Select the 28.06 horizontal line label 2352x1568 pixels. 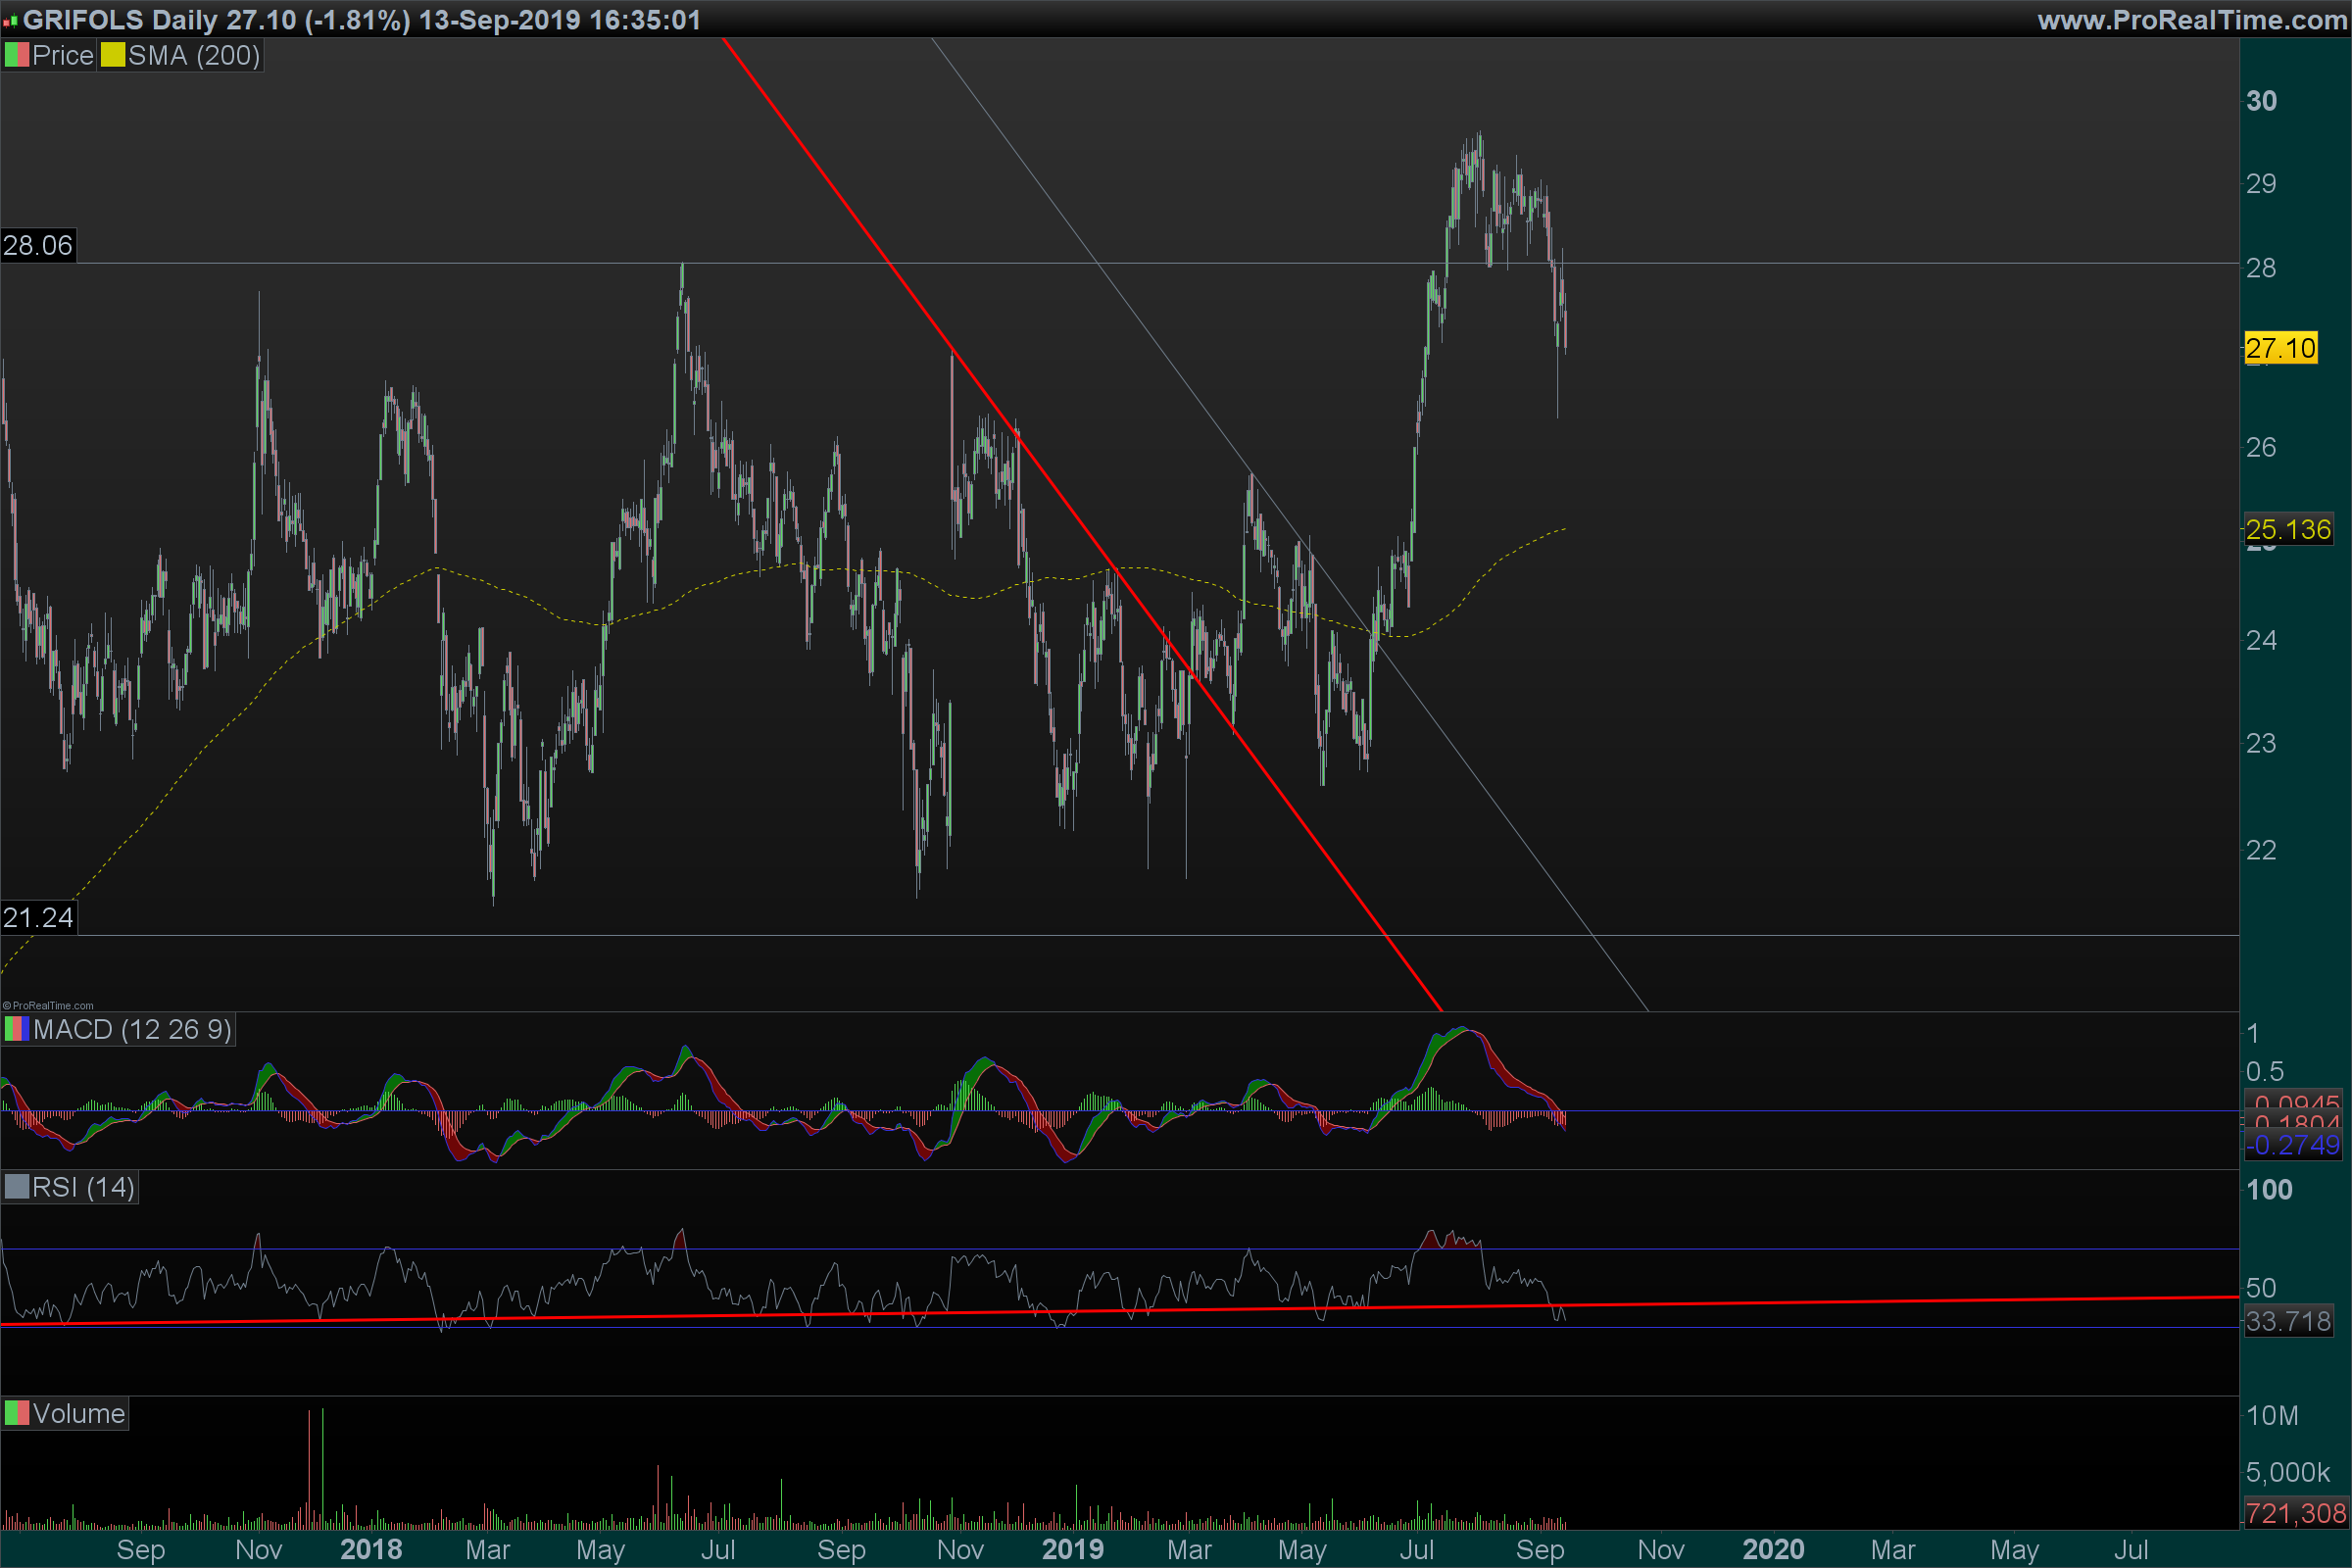(x=38, y=245)
